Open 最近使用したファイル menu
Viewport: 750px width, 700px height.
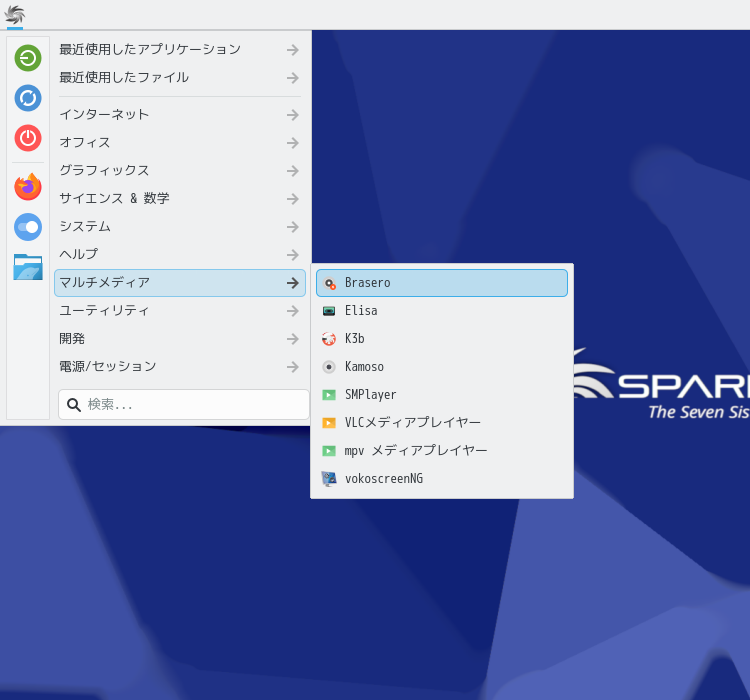(180, 78)
